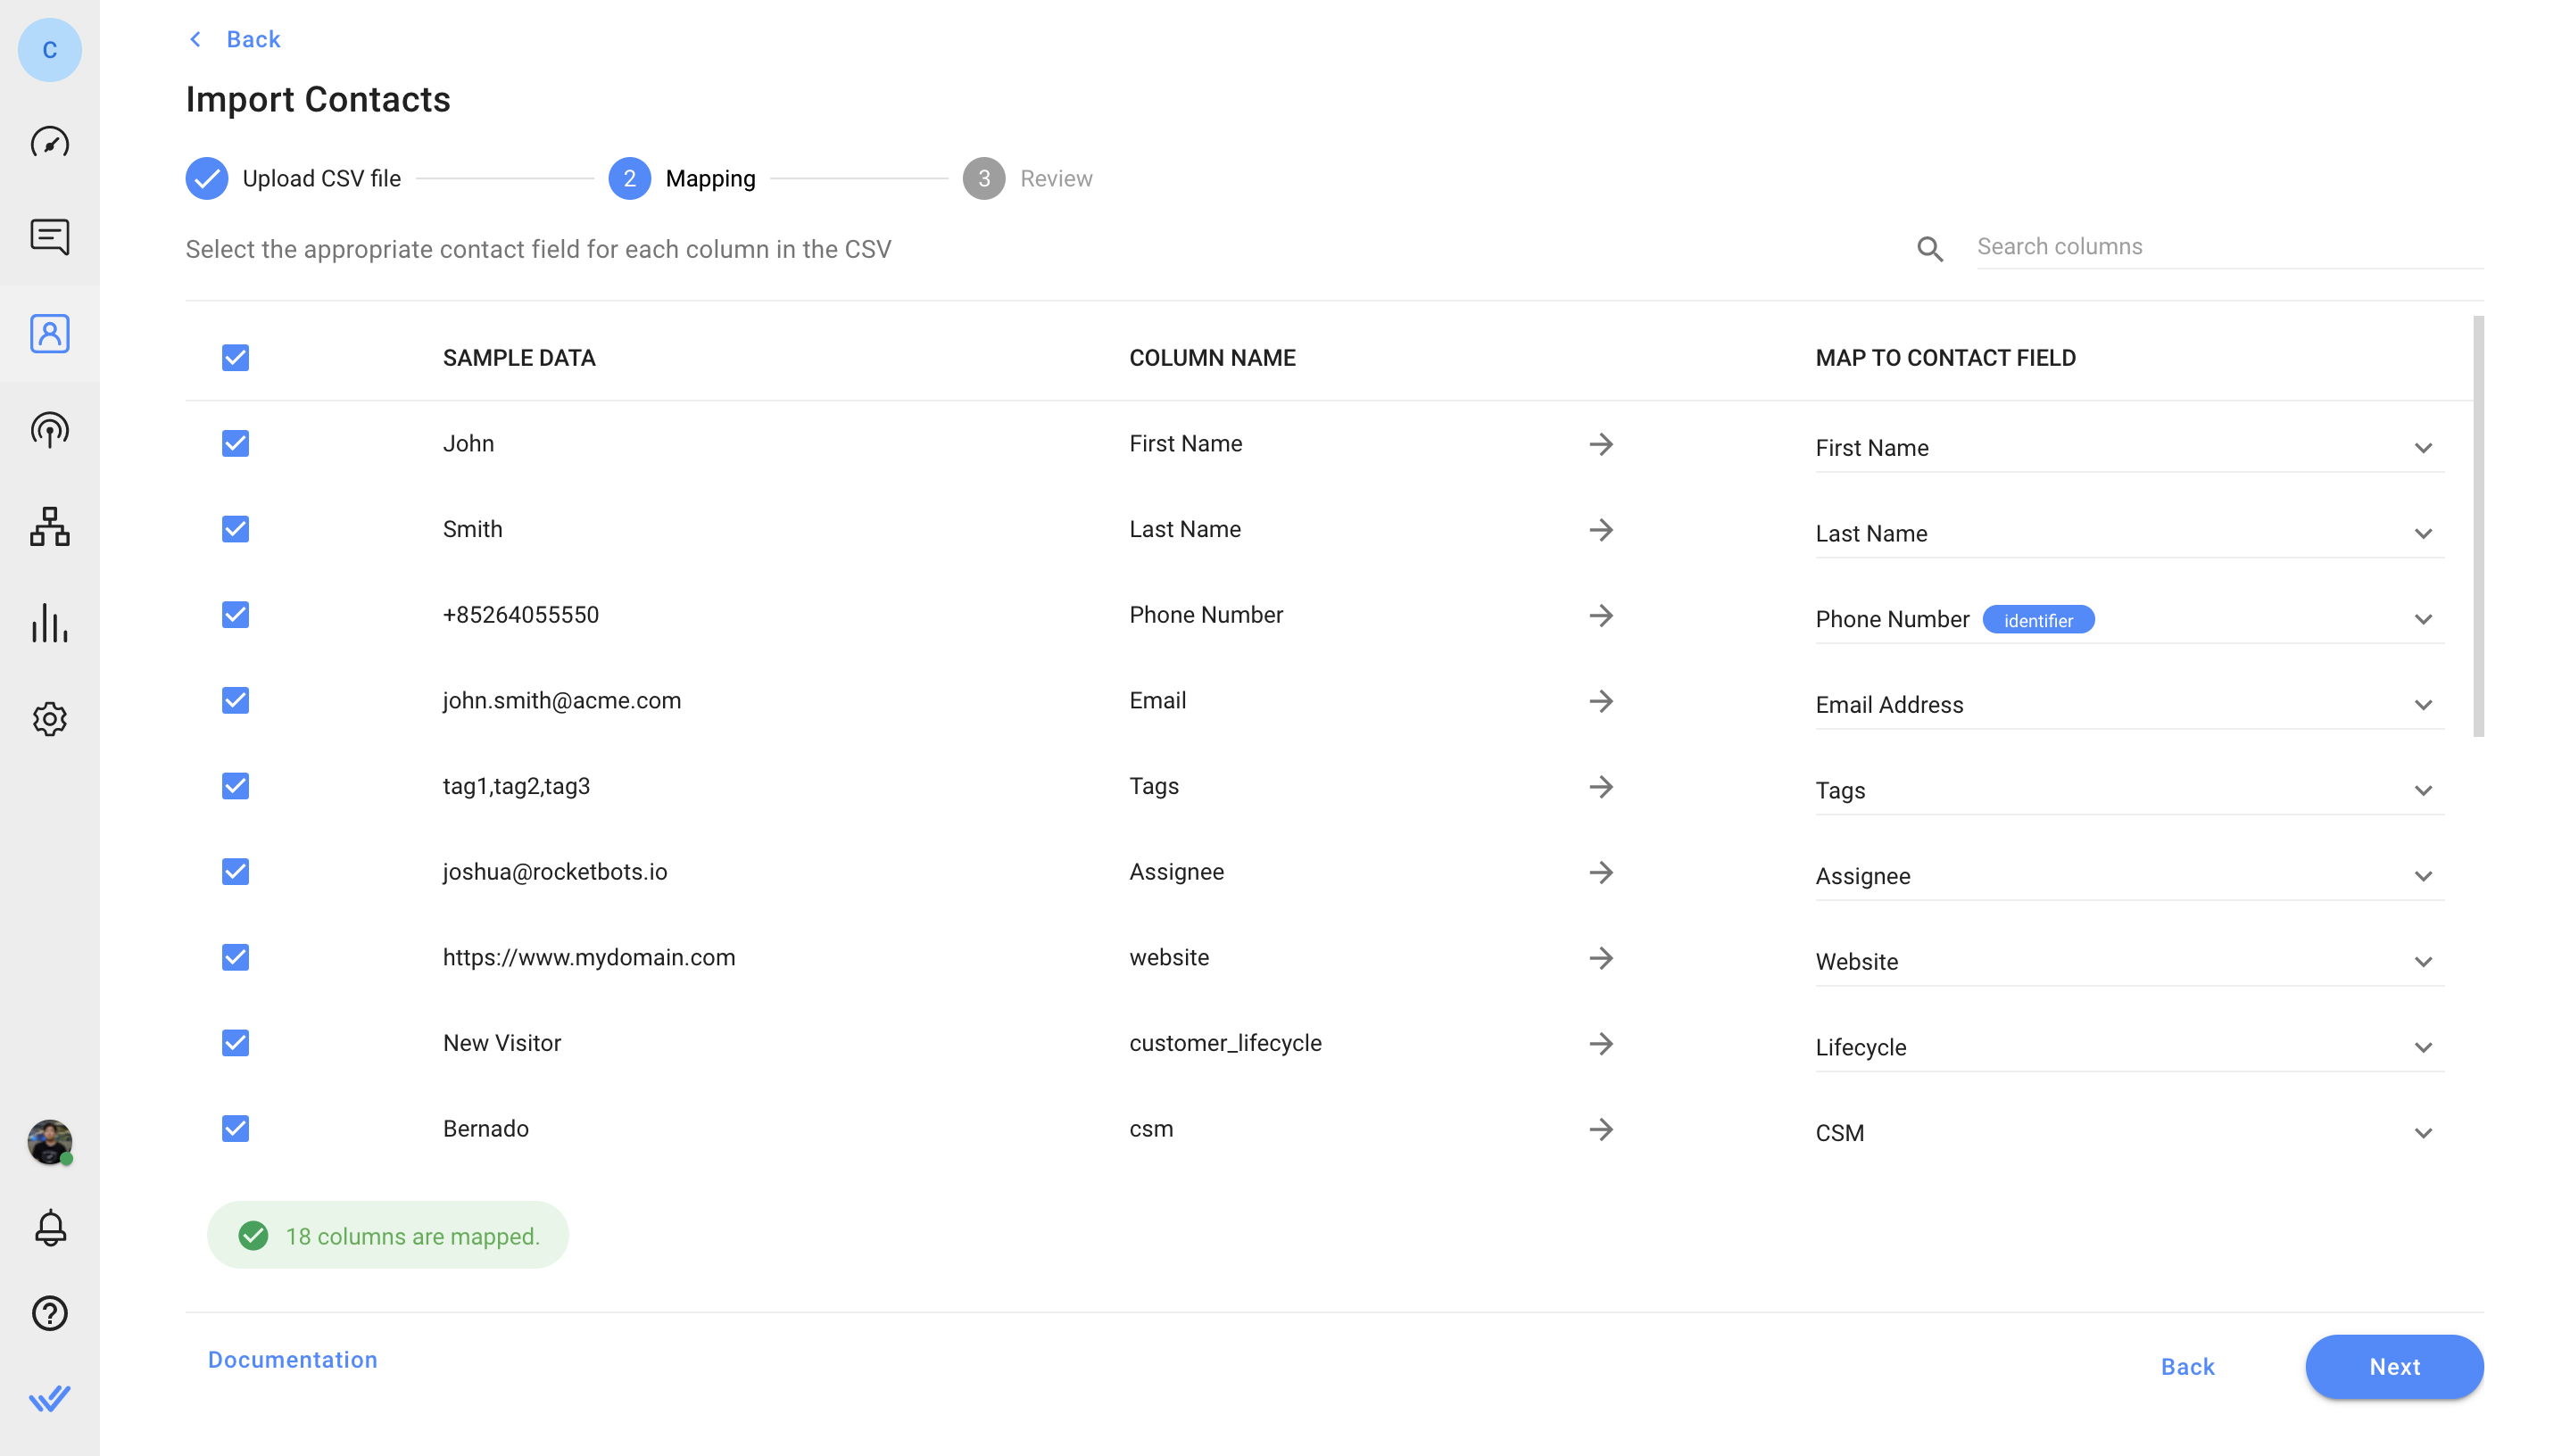Open the Dashboard speedometer icon in sidebar
Viewport: 2570px width, 1456px height.
(49, 142)
